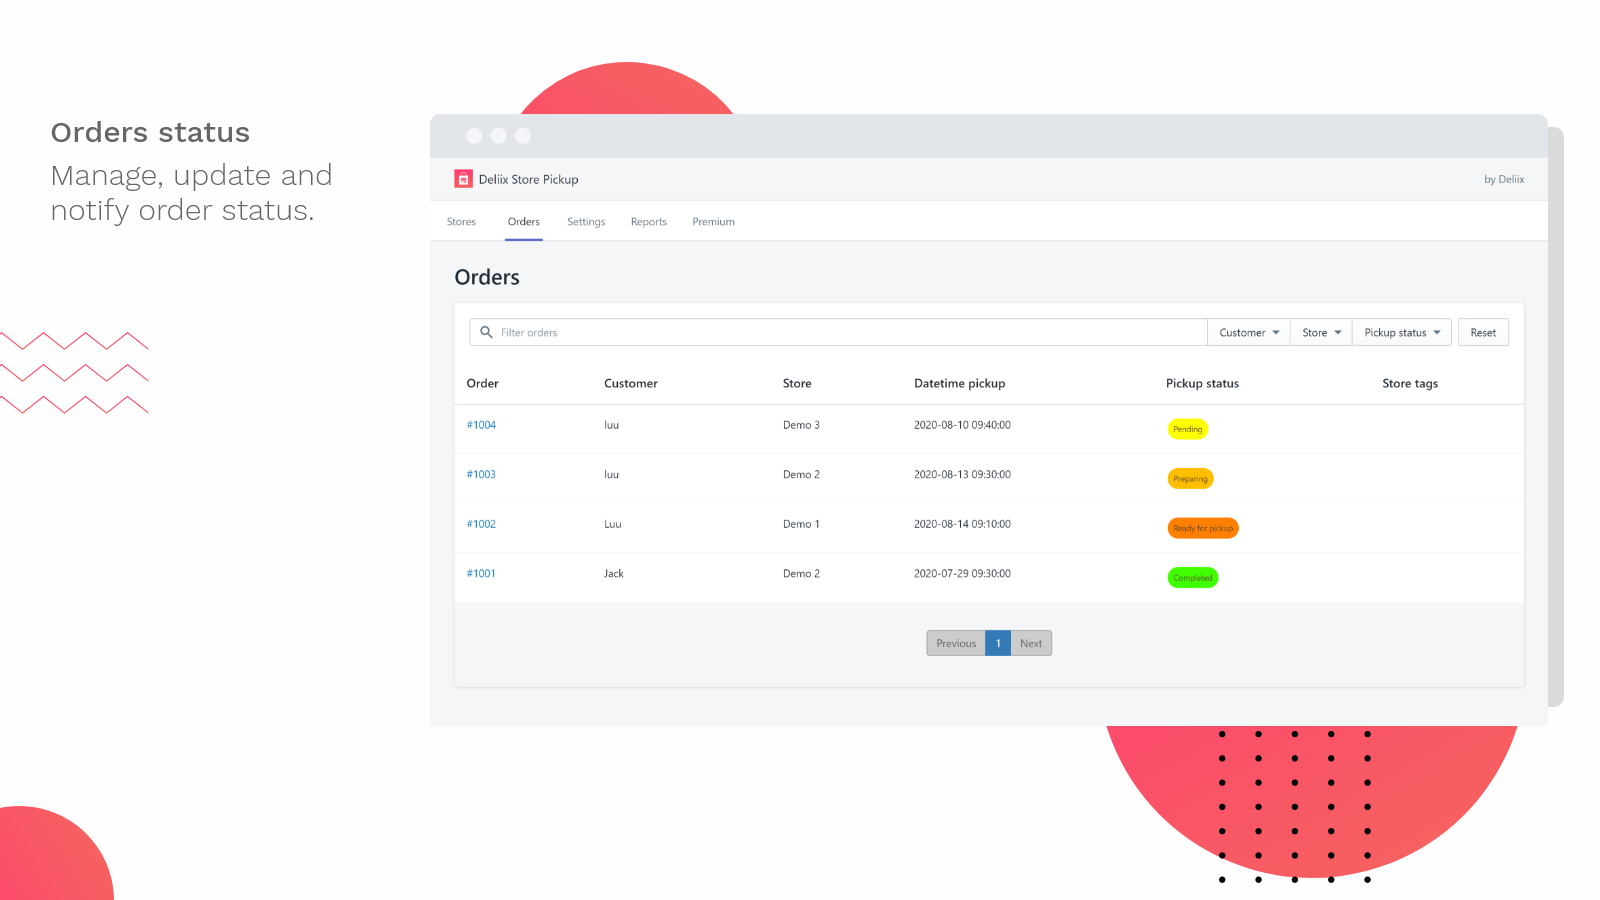This screenshot has height=900, width=1600.
Task: Click the yellow Pending status badge
Action: click(x=1188, y=429)
